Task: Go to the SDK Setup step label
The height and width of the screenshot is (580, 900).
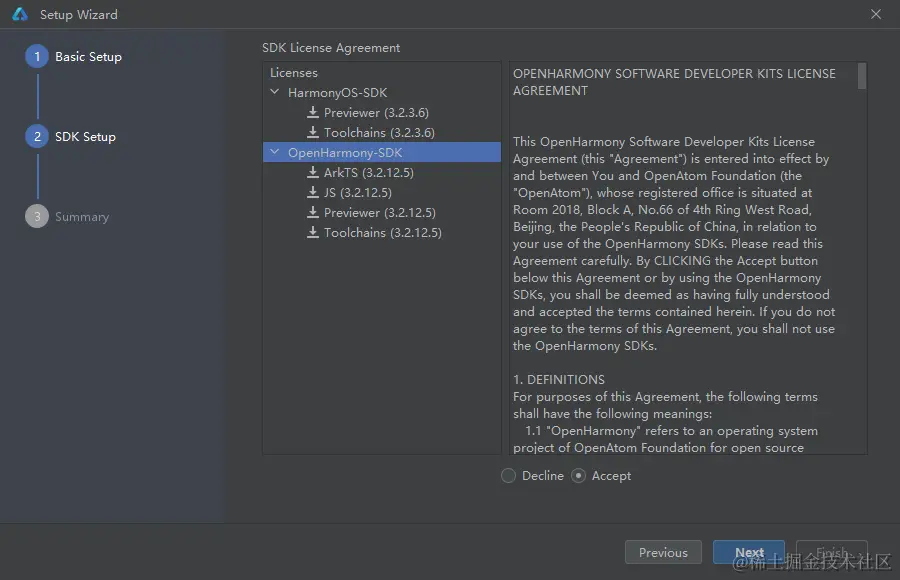Action: (x=86, y=137)
